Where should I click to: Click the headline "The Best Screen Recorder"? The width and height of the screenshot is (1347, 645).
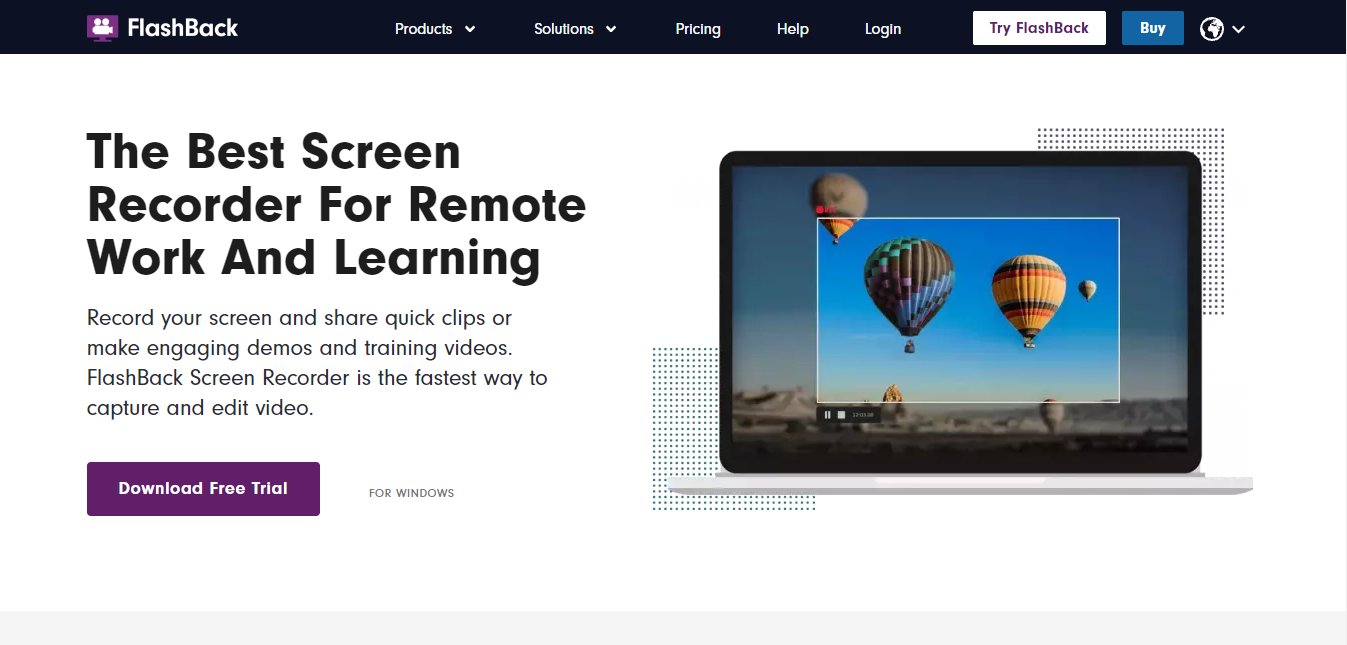coord(337,205)
